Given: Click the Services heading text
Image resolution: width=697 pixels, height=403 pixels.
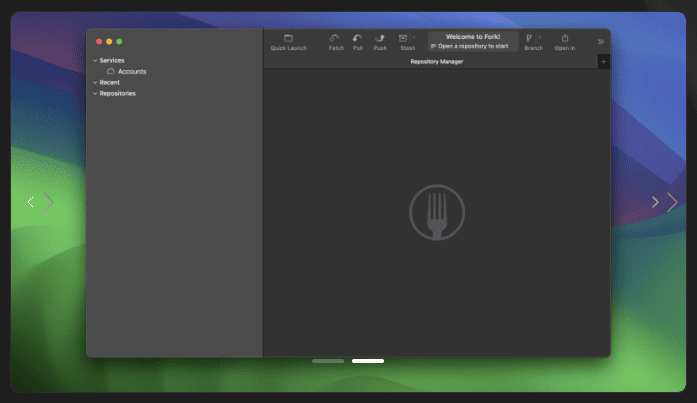Looking at the screenshot, I should pyautogui.click(x=112, y=60).
